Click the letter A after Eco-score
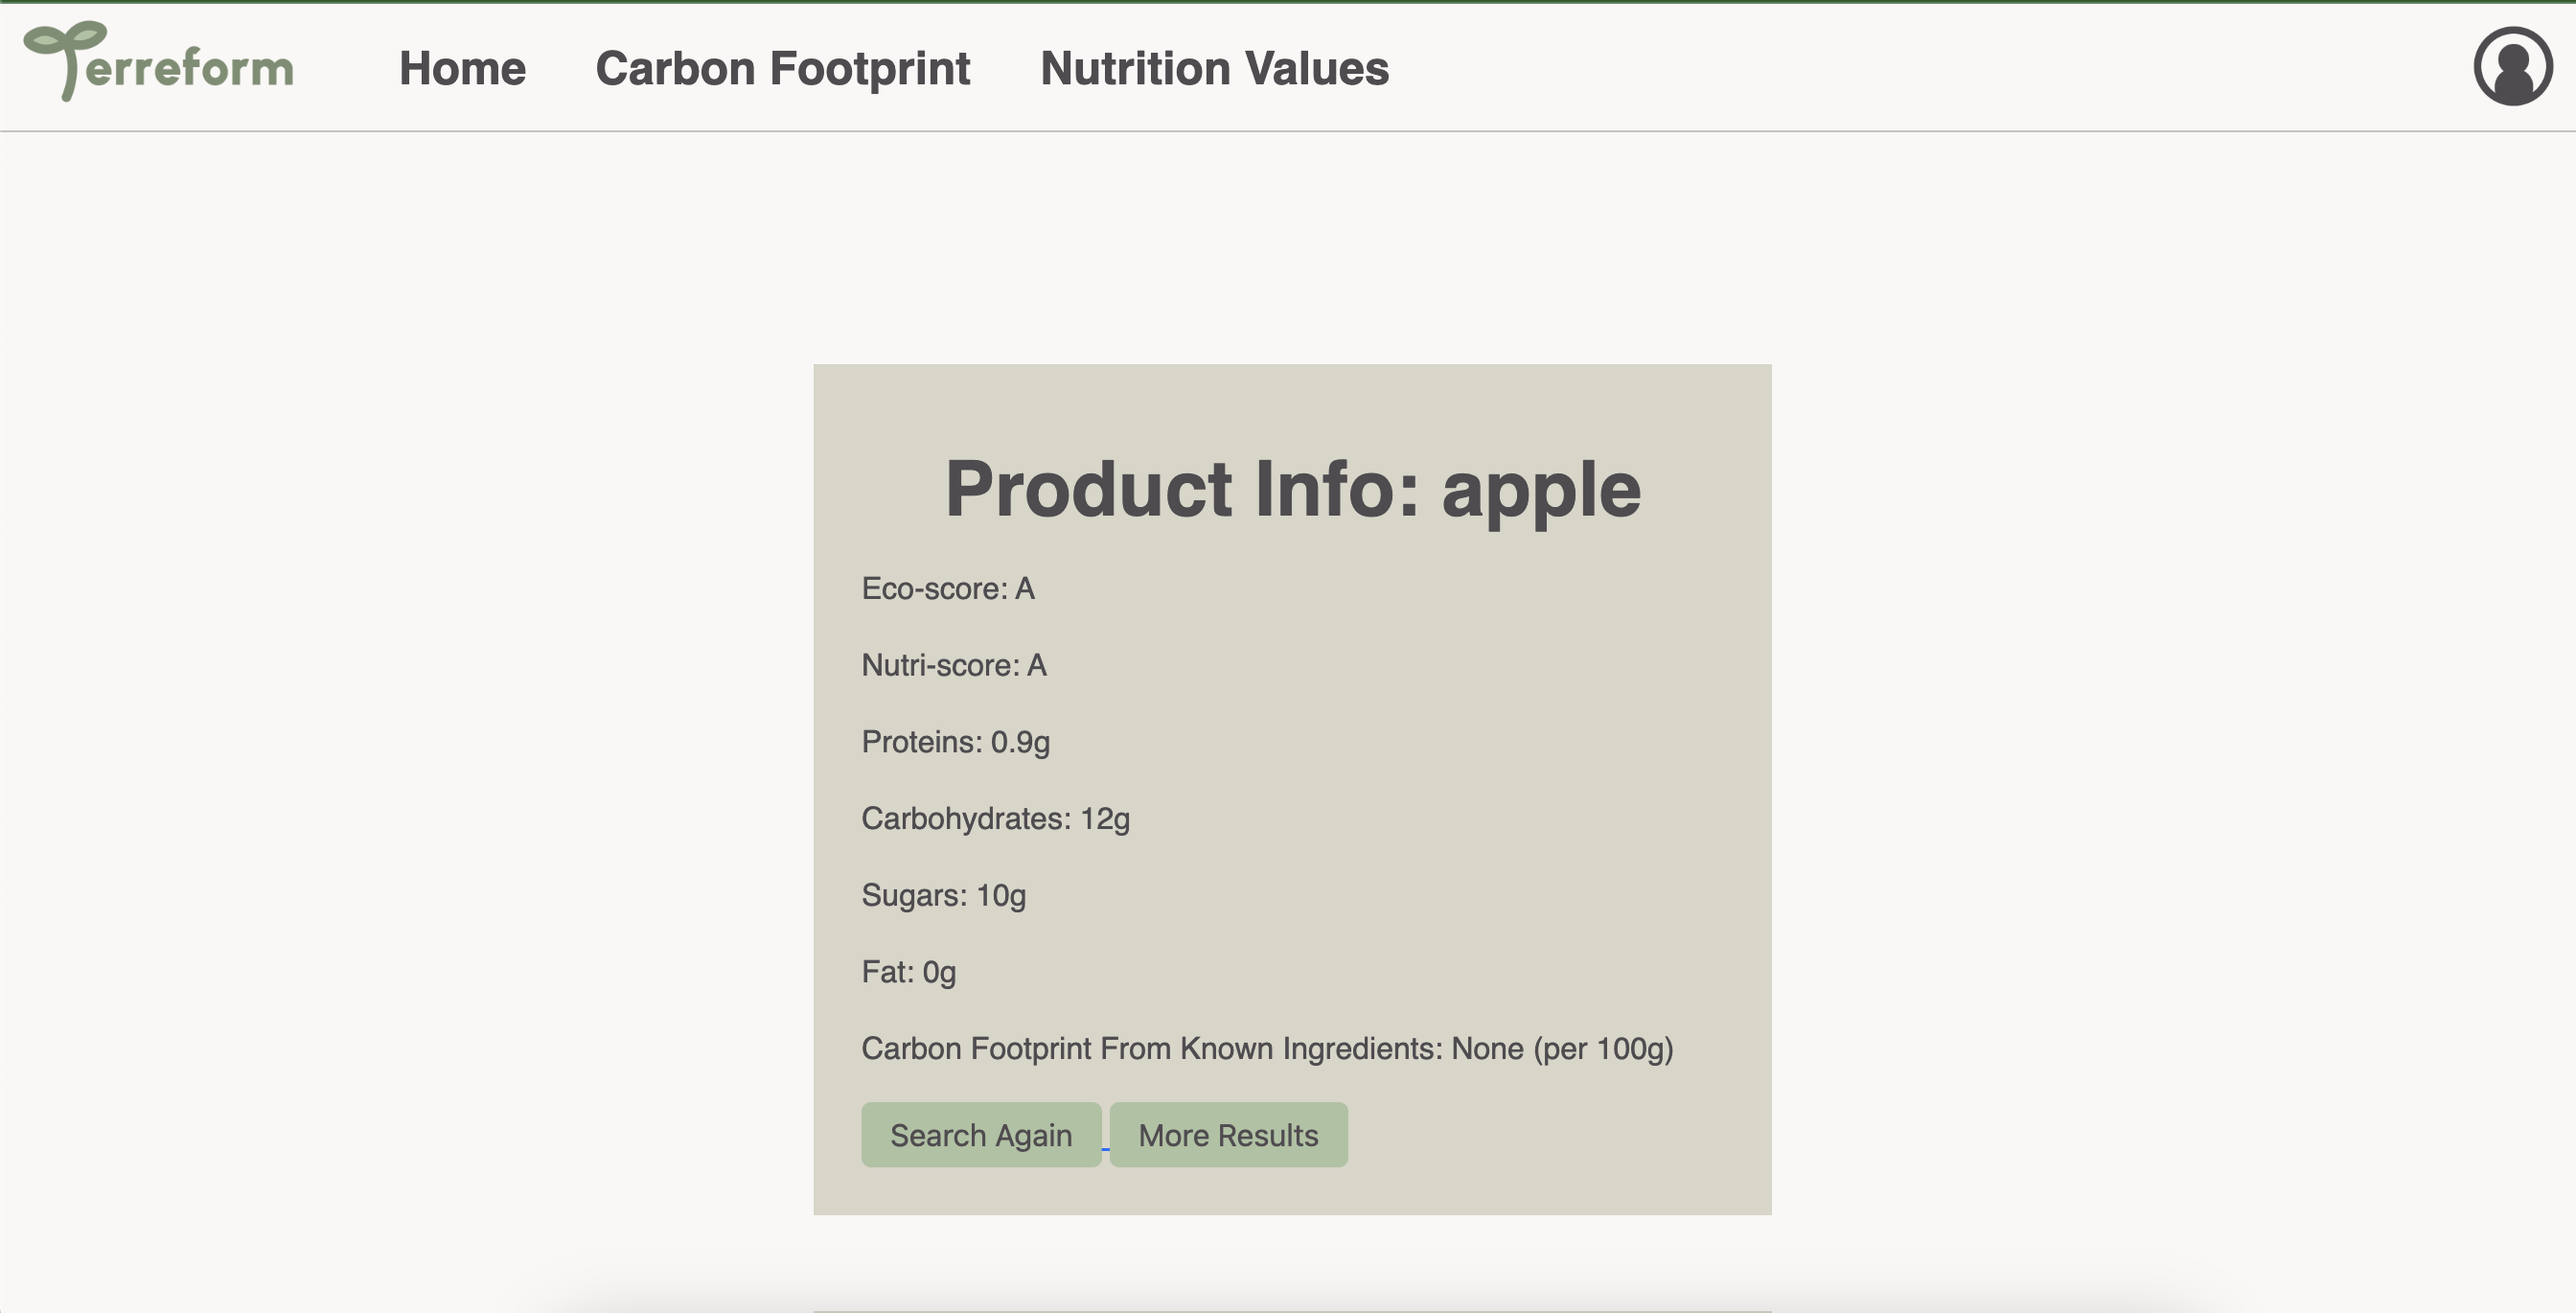2576x1313 pixels. [x=1025, y=589]
